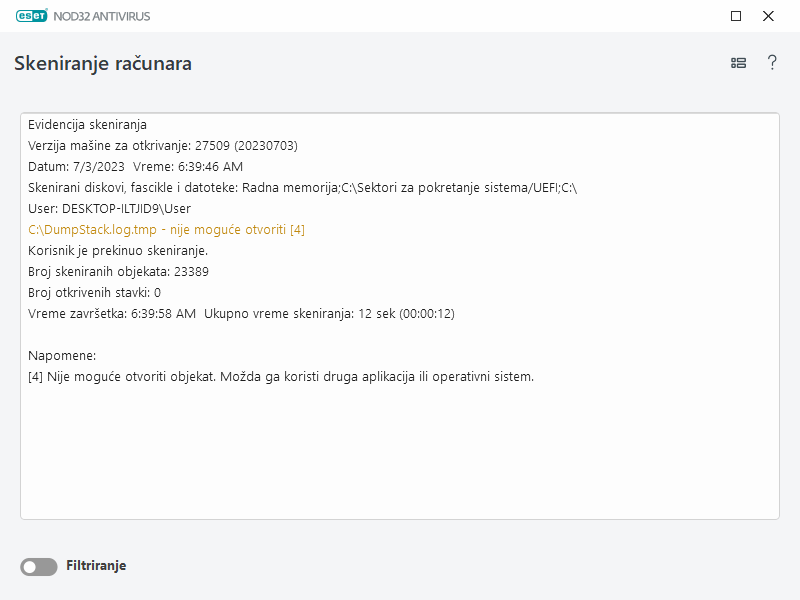Screen dimensions: 800x600
Task: Click the ESET logo in the title bar
Action: pyautogui.click(x=31, y=16)
